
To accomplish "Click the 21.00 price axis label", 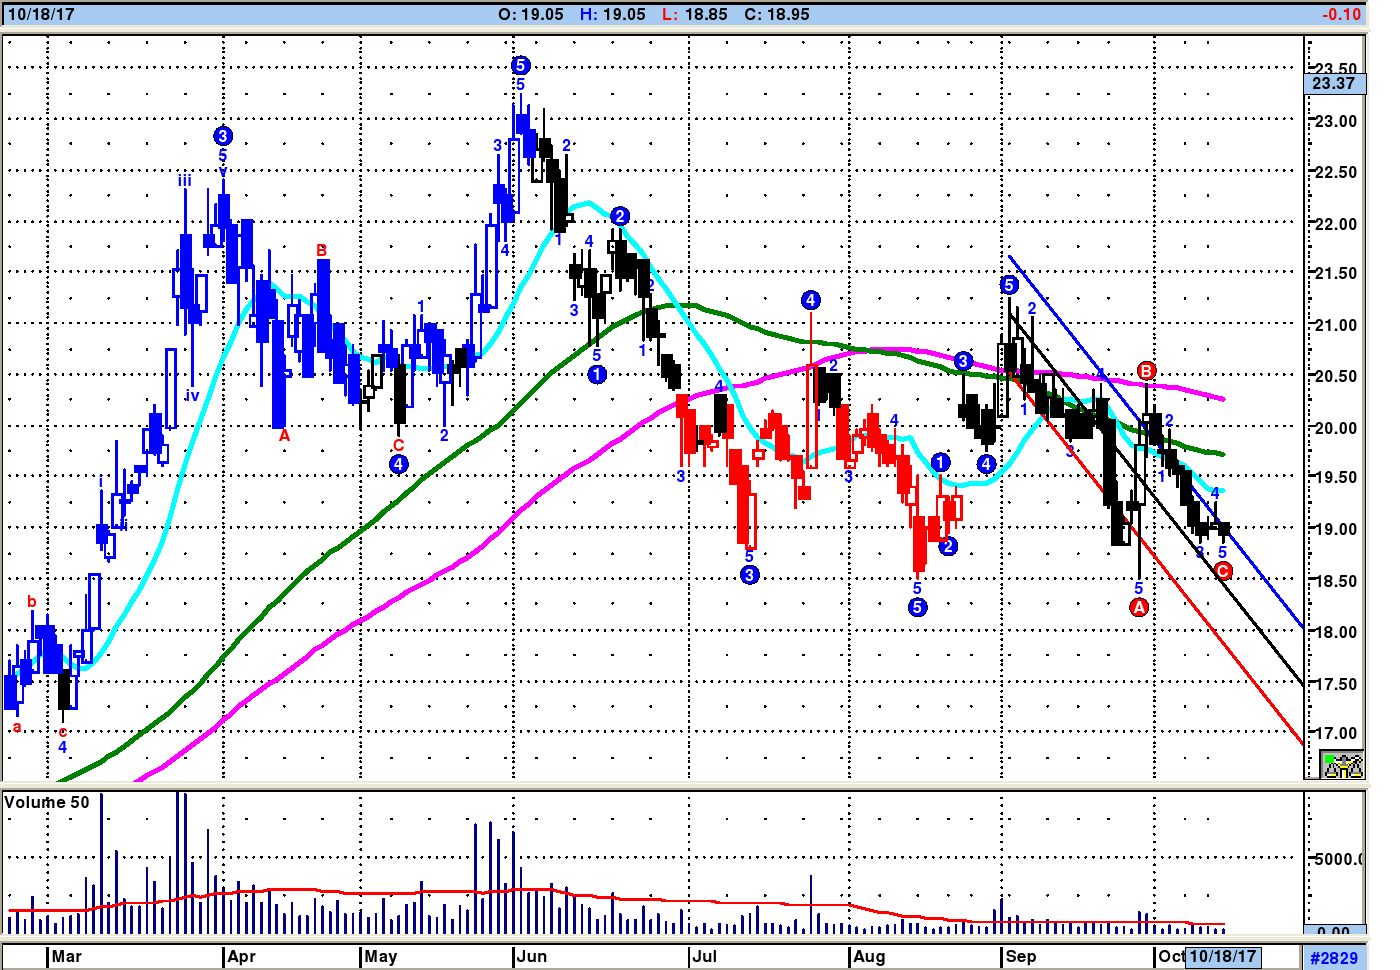I will pos(1336,325).
